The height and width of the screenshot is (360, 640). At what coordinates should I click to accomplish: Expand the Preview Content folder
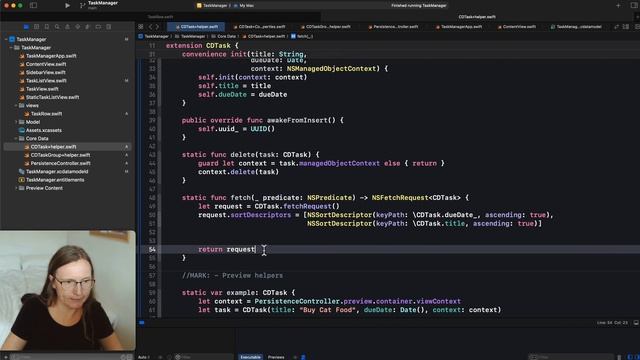(16, 188)
